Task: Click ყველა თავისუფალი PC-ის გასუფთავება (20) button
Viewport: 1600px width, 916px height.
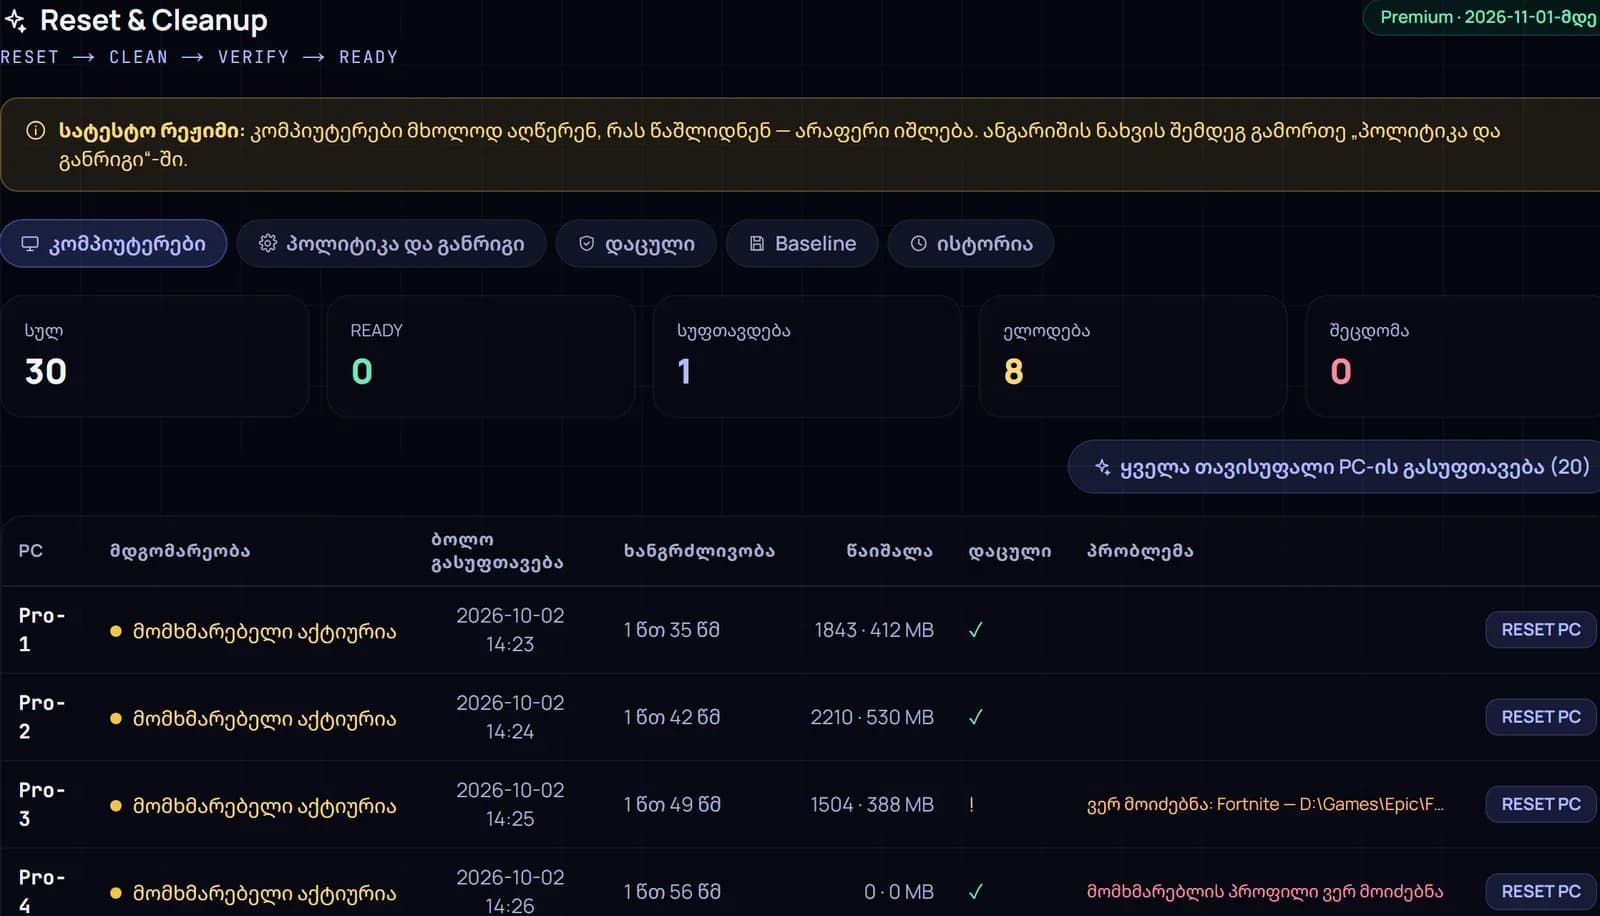Action: point(1336,467)
